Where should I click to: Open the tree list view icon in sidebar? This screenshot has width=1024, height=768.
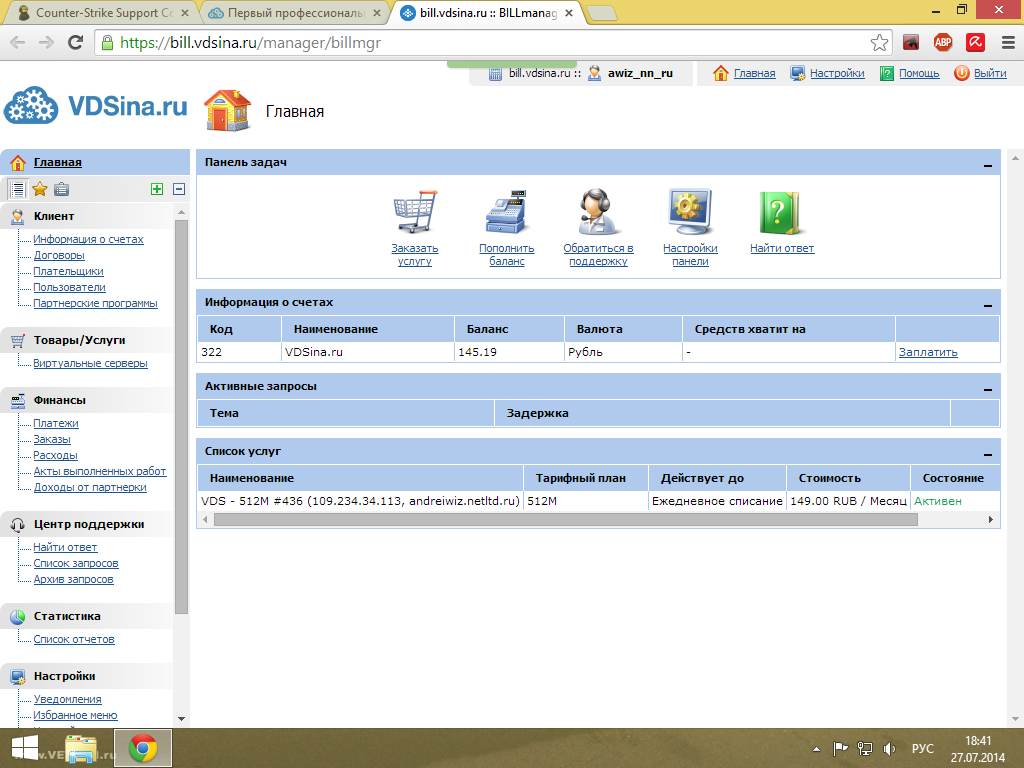coord(18,189)
